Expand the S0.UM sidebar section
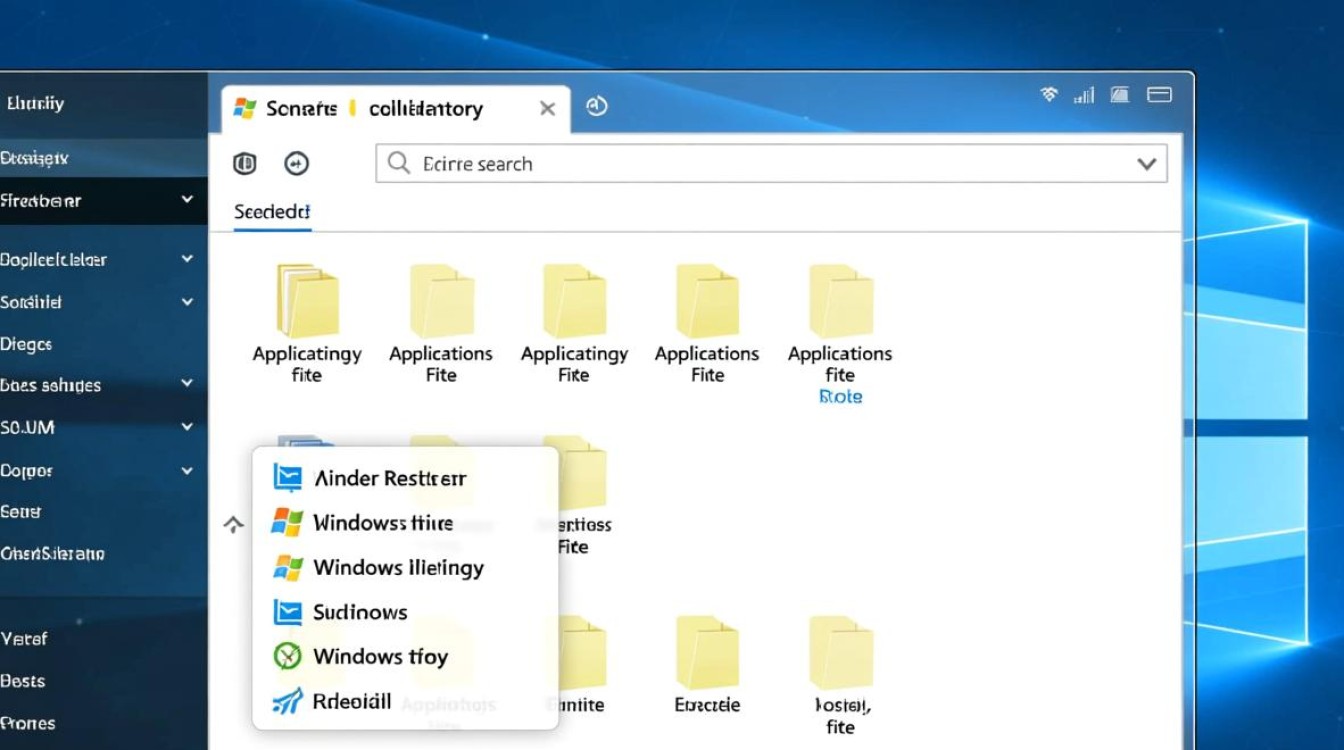The height and width of the screenshot is (750, 1344). click(x=187, y=427)
